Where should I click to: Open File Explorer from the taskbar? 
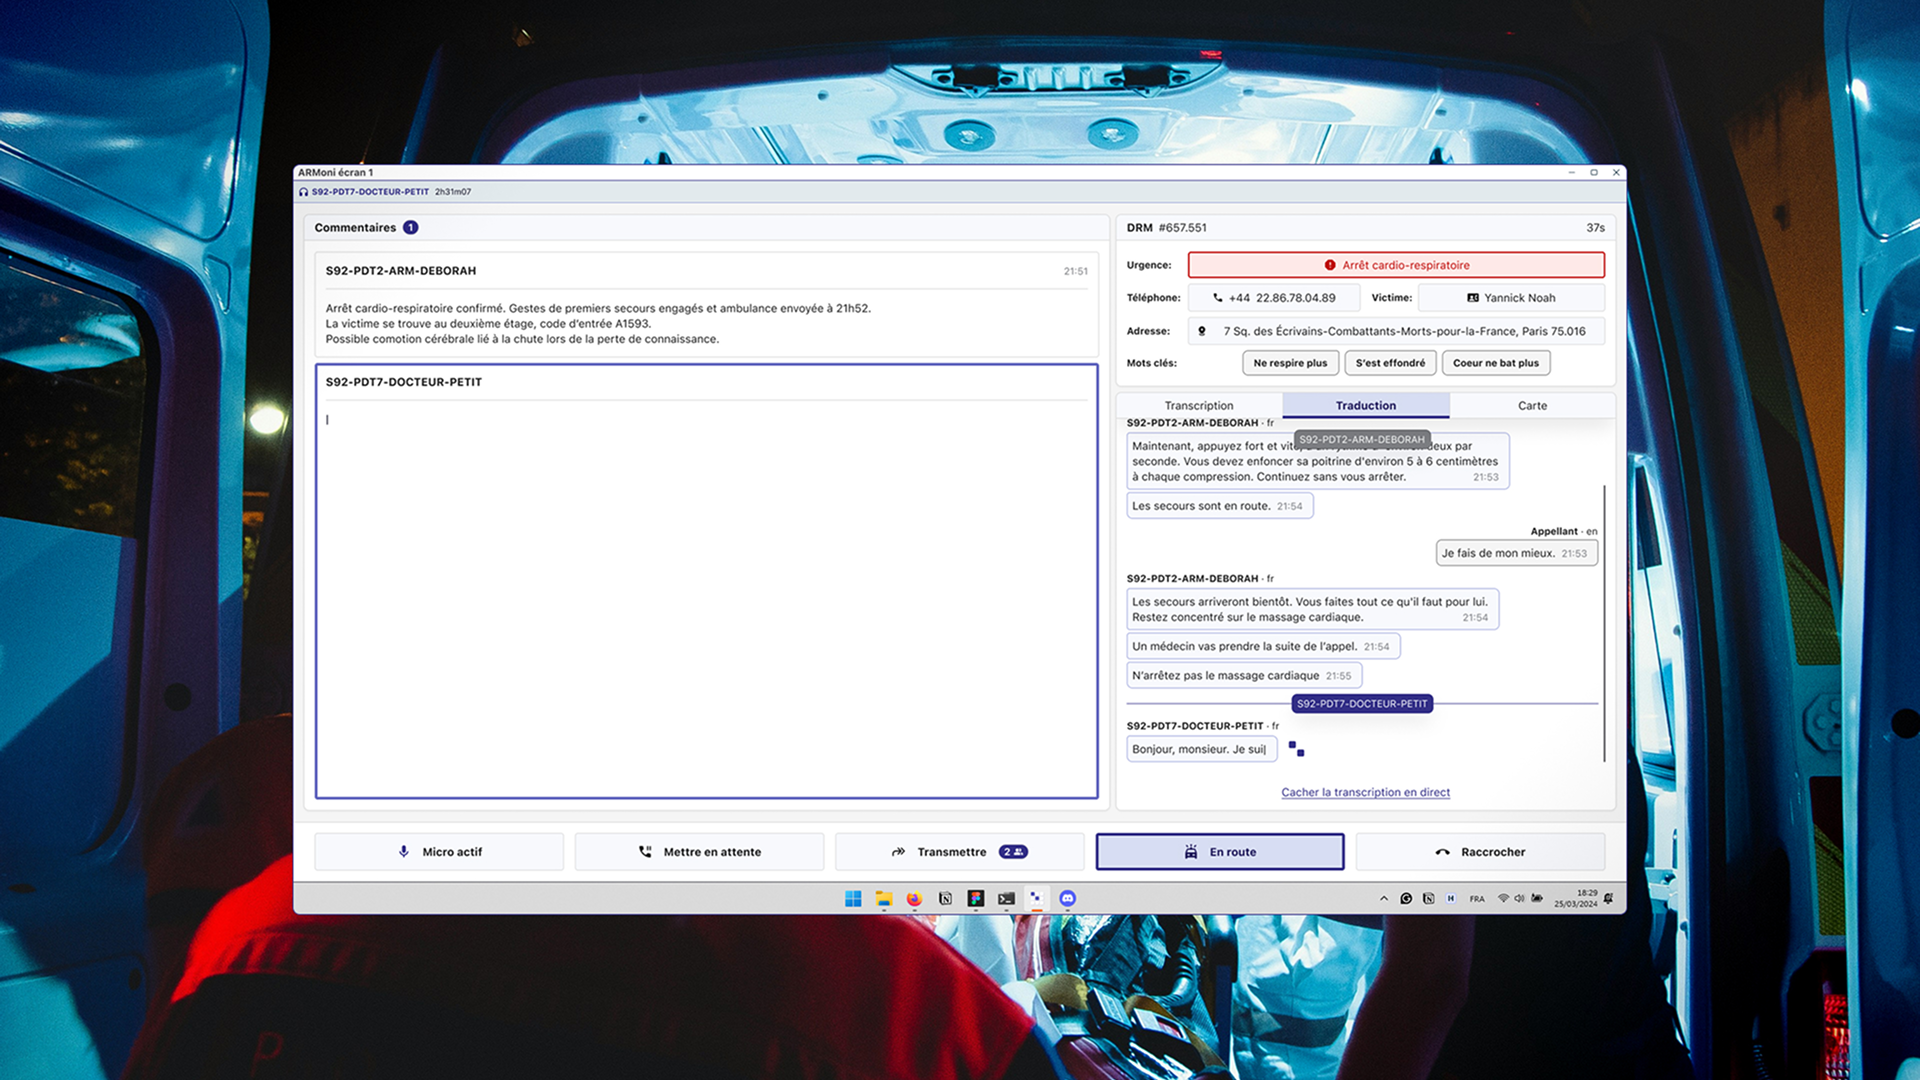point(884,899)
